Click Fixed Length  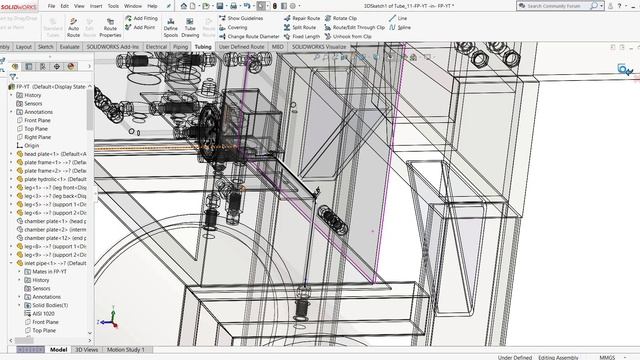coord(302,36)
